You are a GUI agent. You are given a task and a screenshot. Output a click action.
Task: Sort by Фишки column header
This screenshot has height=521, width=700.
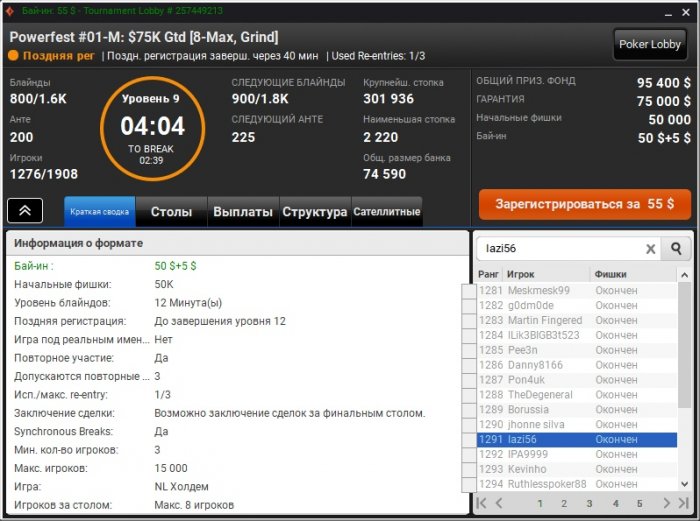coord(633,274)
